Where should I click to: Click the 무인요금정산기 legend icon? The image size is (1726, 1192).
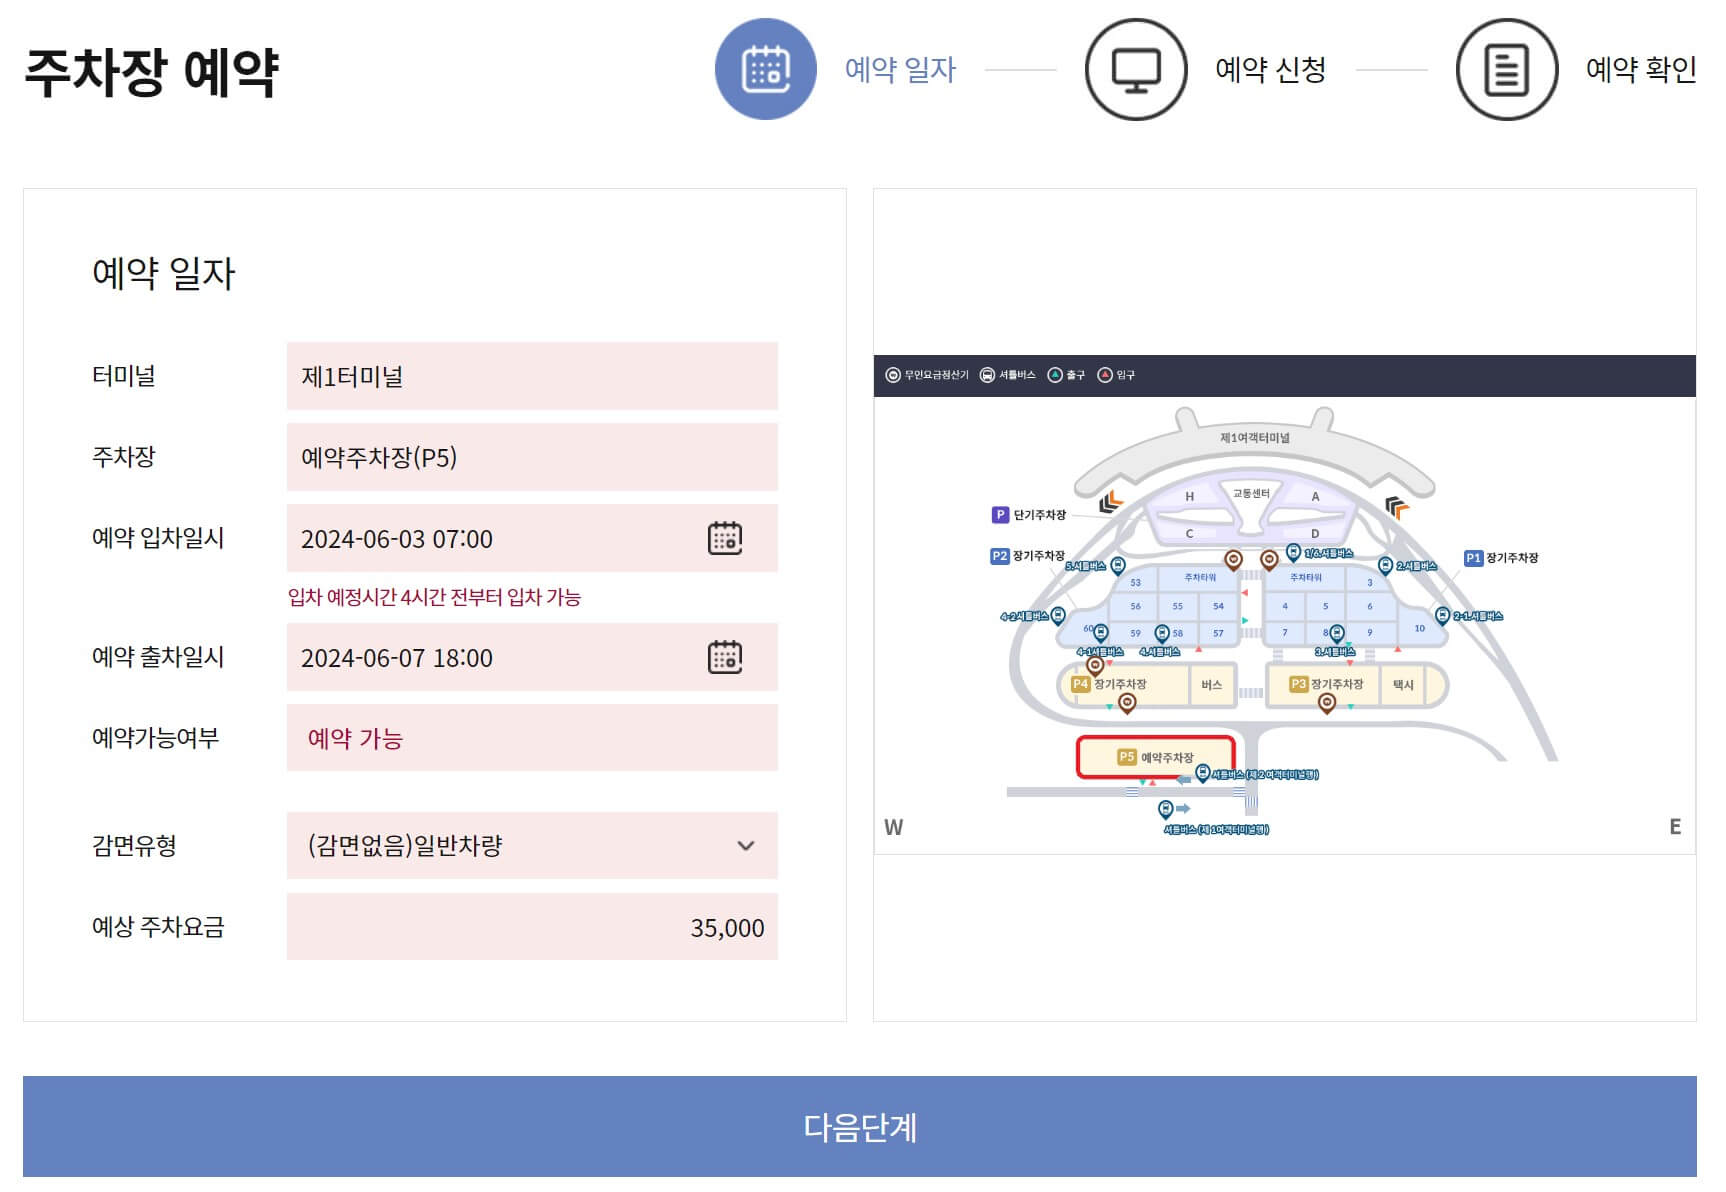pyautogui.click(x=893, y=375)
